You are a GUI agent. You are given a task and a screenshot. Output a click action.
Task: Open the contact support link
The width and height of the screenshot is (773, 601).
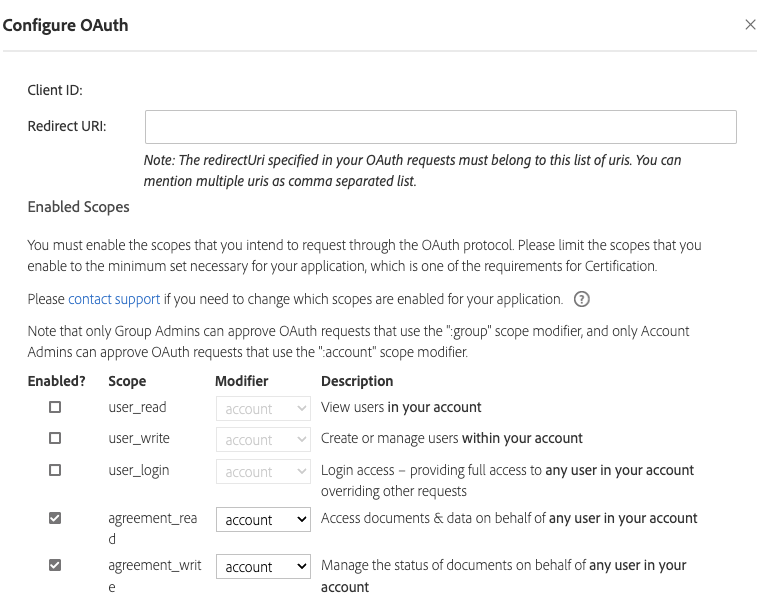click(114, 299)
